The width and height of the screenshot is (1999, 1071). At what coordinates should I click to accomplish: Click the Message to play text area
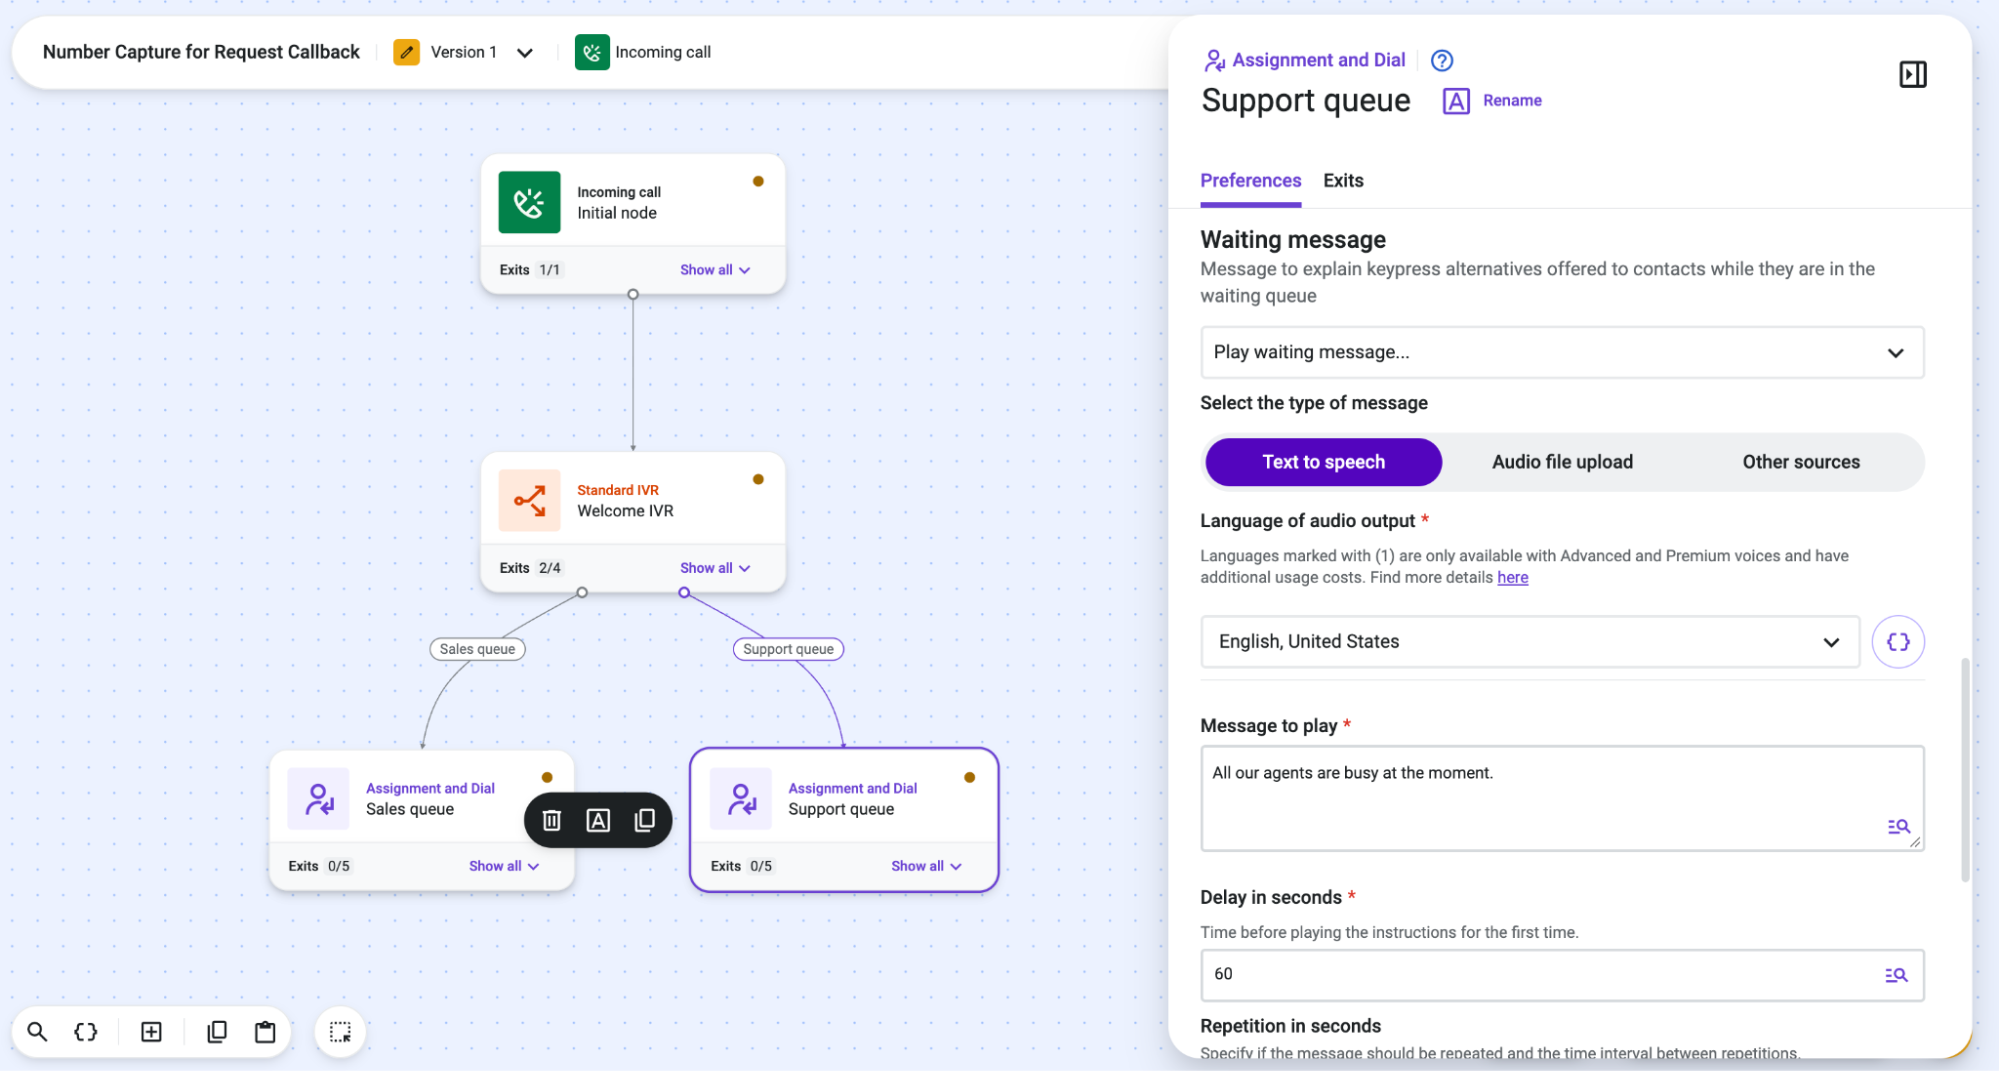1562,798
